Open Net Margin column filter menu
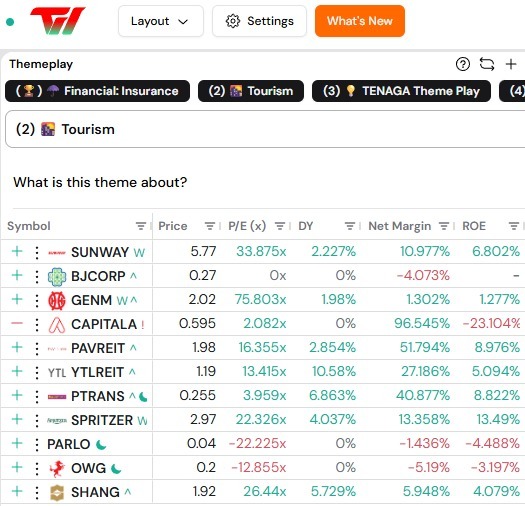 click(x=444, y=226)
